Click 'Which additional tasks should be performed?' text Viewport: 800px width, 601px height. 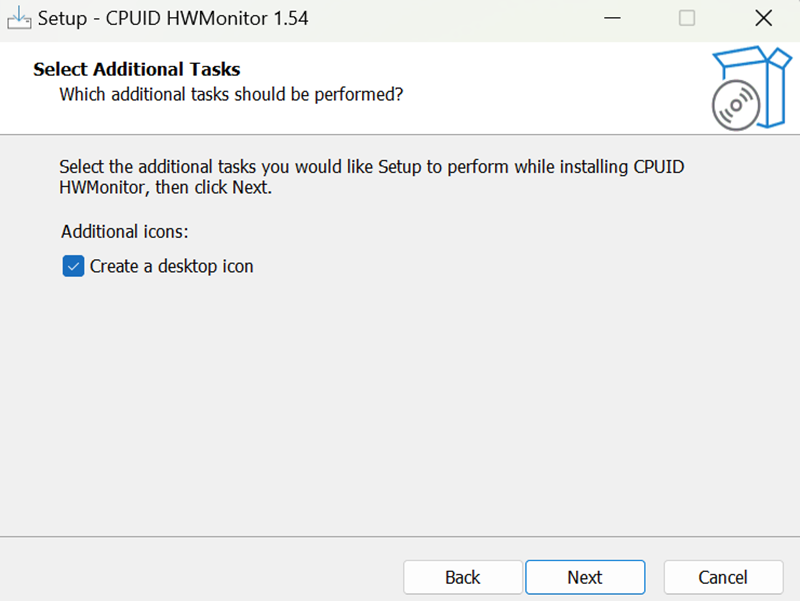pos(231,95)
